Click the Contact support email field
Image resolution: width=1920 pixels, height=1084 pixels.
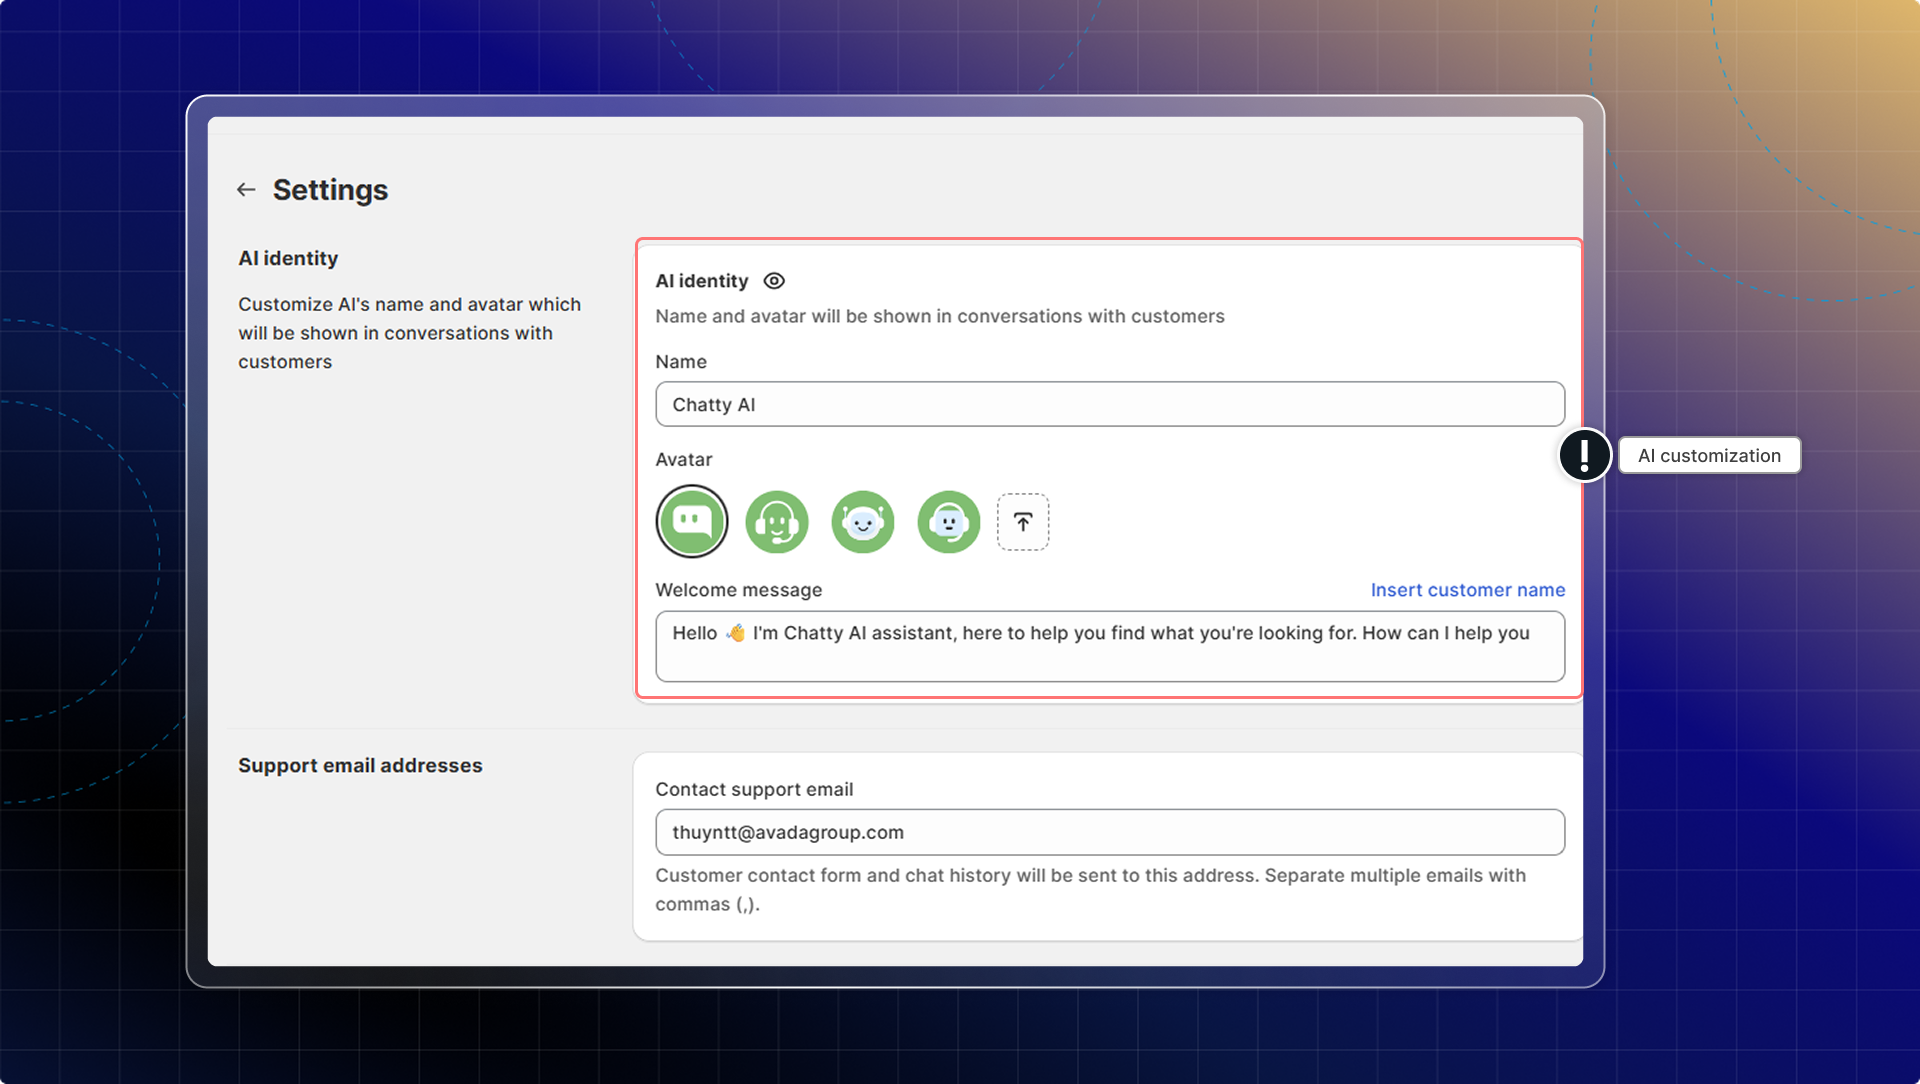1110,832
